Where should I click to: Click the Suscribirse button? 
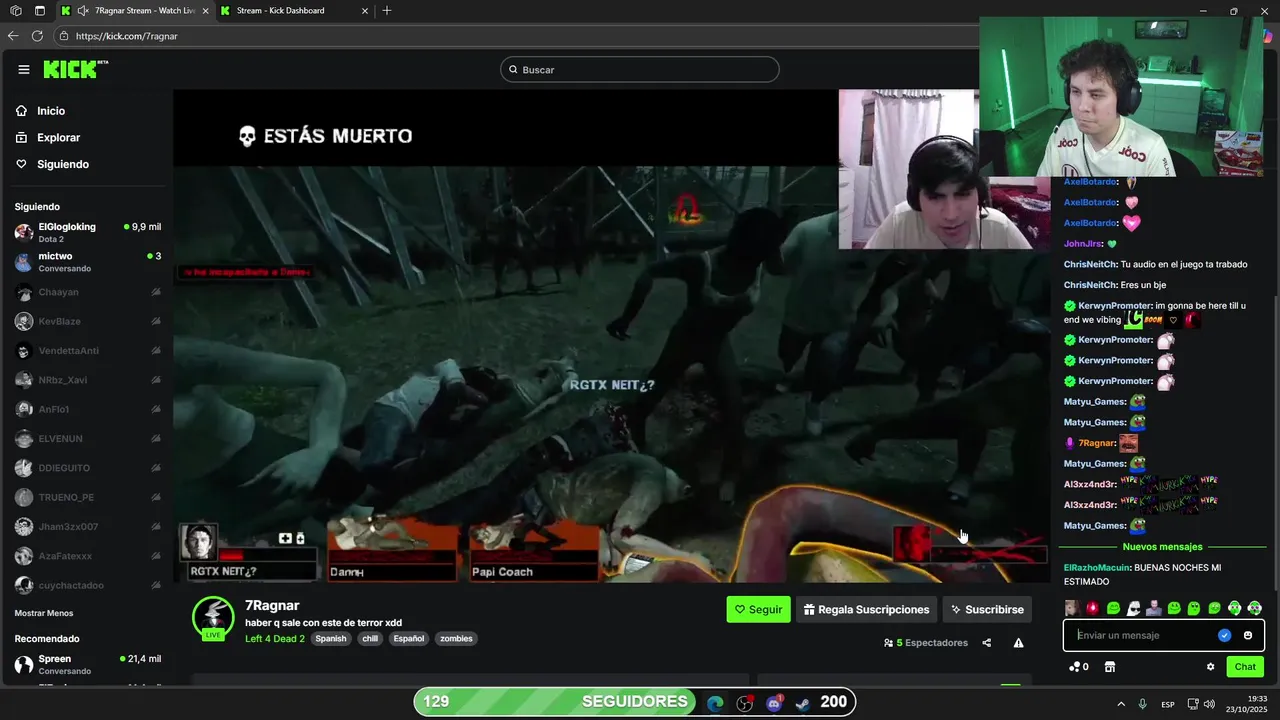pyautogui.click(x=987, y=609)
